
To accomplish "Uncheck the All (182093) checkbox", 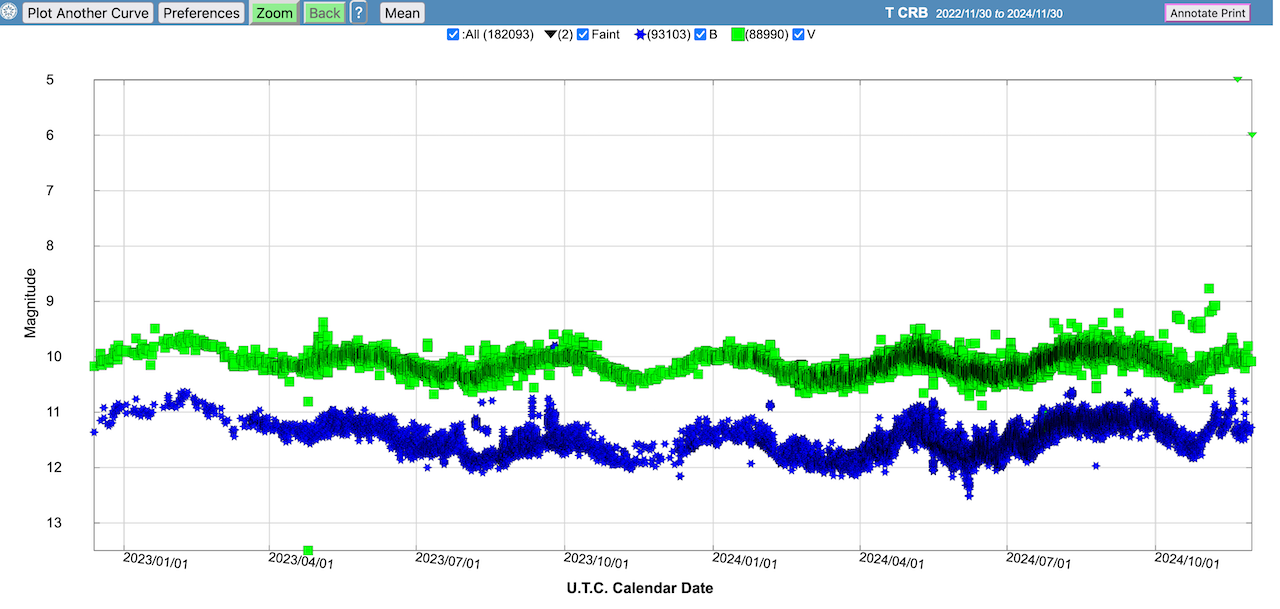I will click(x=453, y=35).
